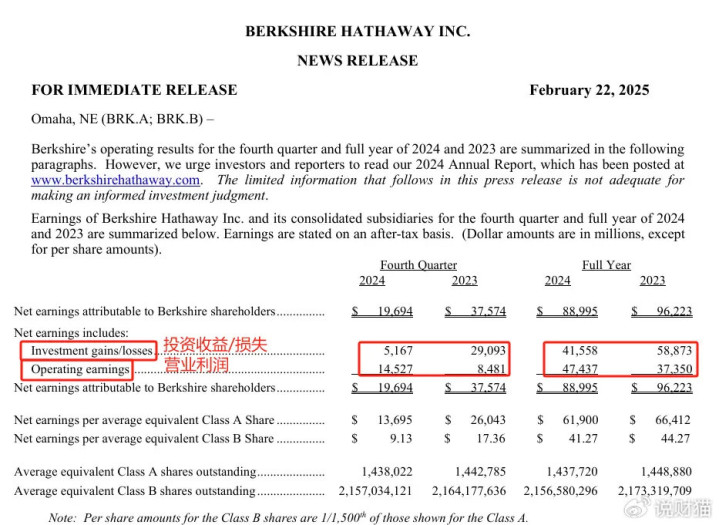Click the Omaha, NE (BRK.A; BRK.B) line

coord(122,119)
